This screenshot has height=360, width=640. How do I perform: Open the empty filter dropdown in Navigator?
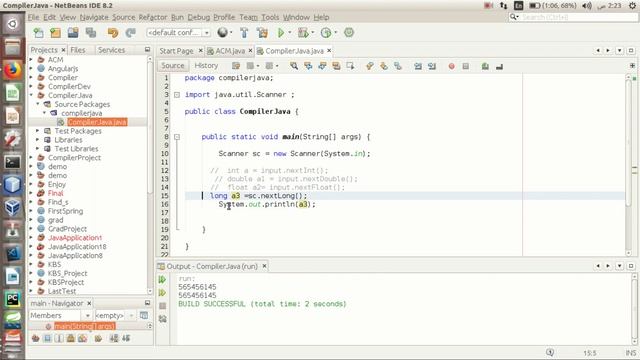(x=115, y=316)
